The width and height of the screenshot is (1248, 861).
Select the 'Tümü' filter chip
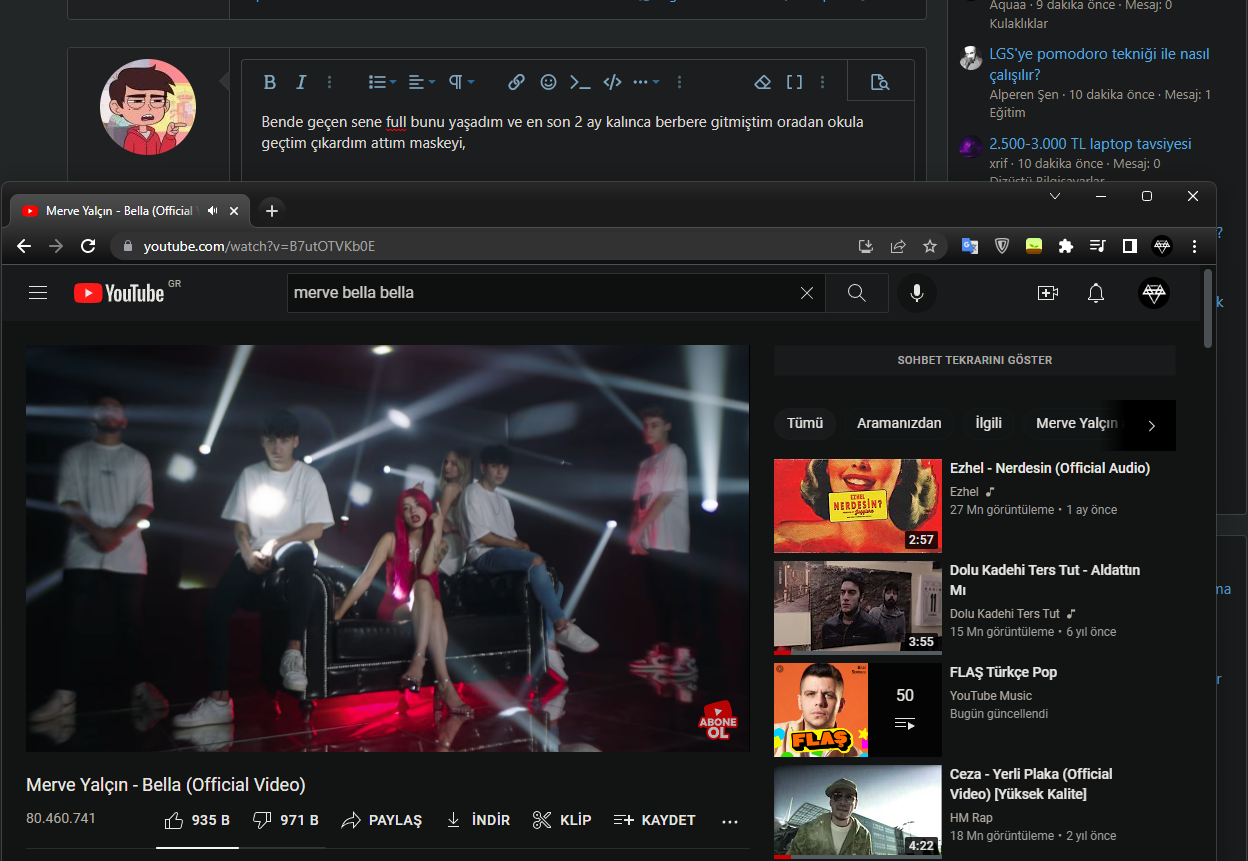point(805,423)
